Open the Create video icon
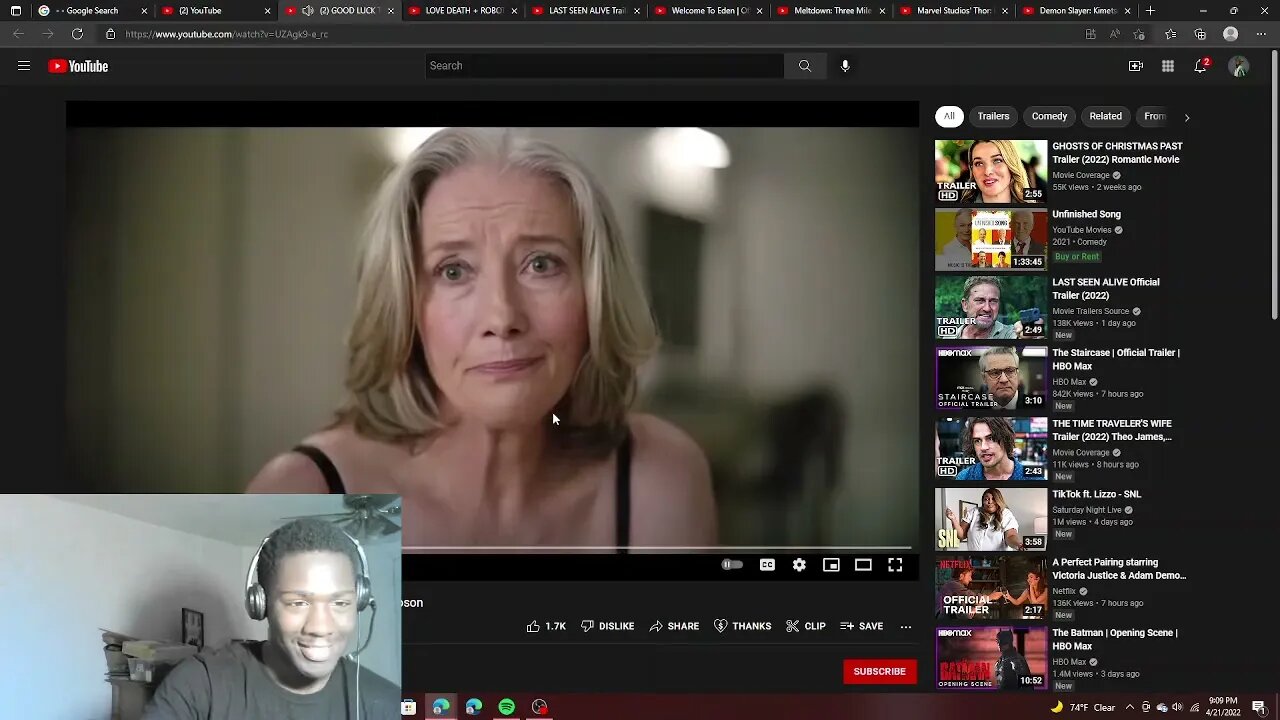This screenshot has height=720, width=1280. click(1136, 66)
